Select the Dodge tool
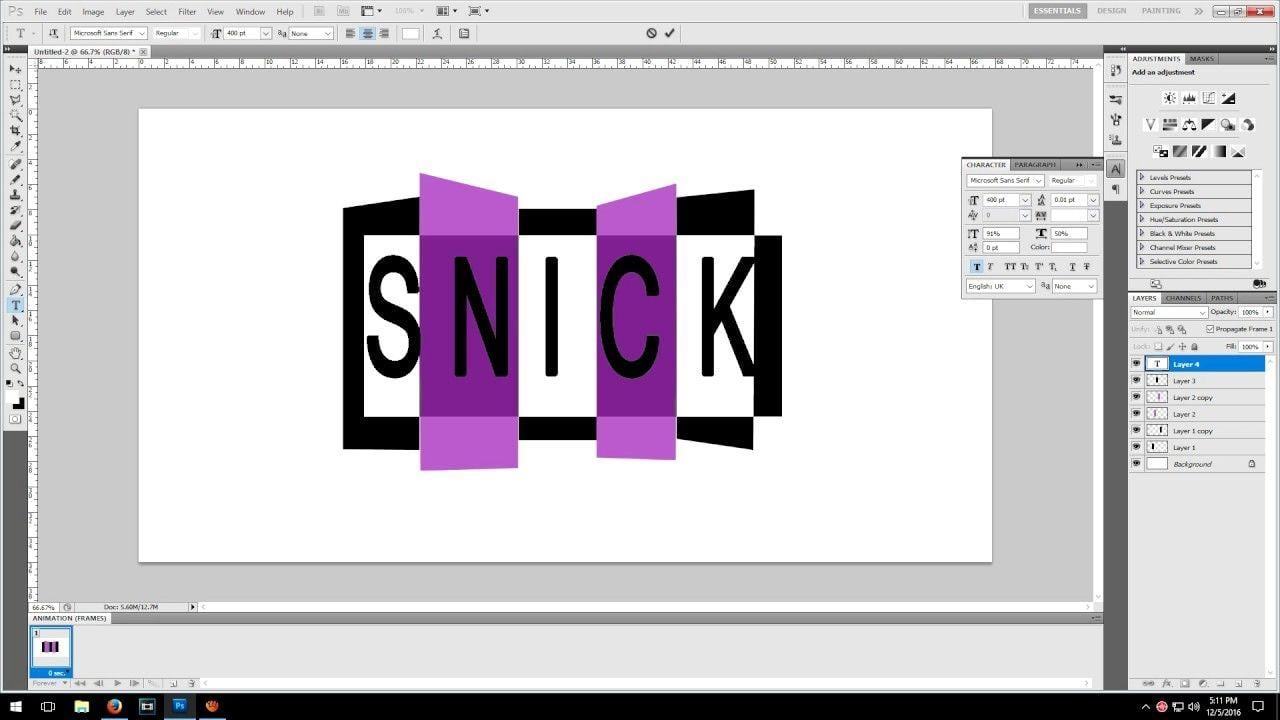 15,272
